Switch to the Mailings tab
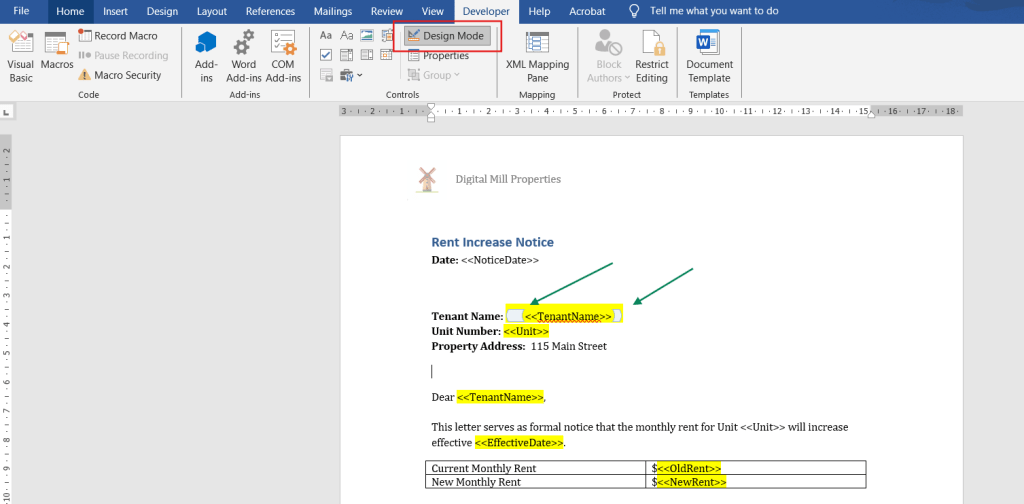This screenshot has height=504, width=1024. tap(332, 11)
